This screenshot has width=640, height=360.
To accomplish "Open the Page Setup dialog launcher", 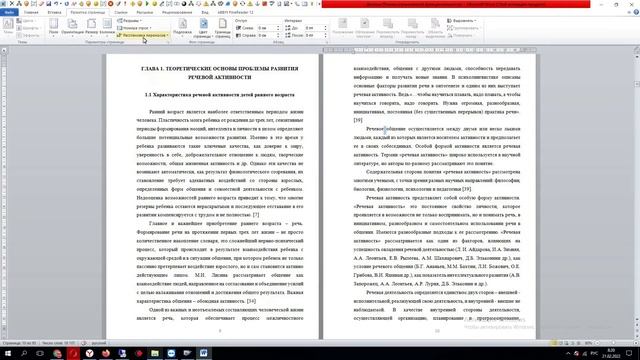I will tap(168, 42).
